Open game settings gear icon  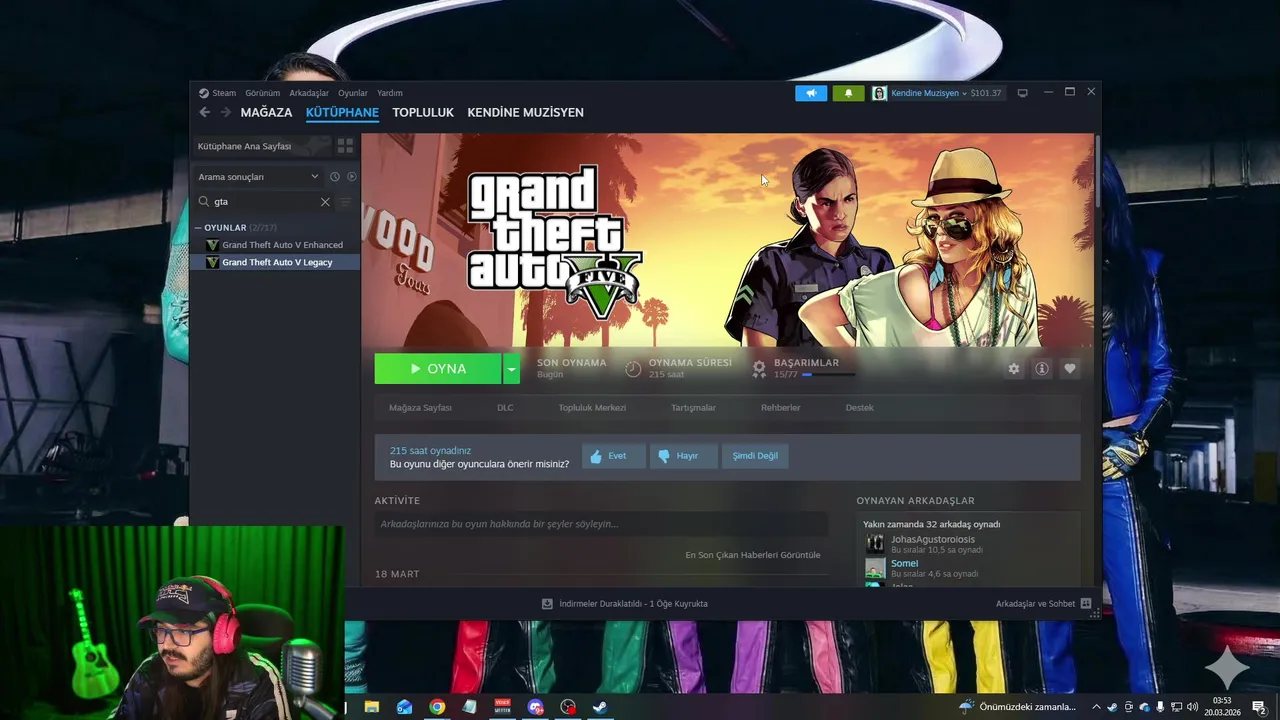coord(1014,369)
